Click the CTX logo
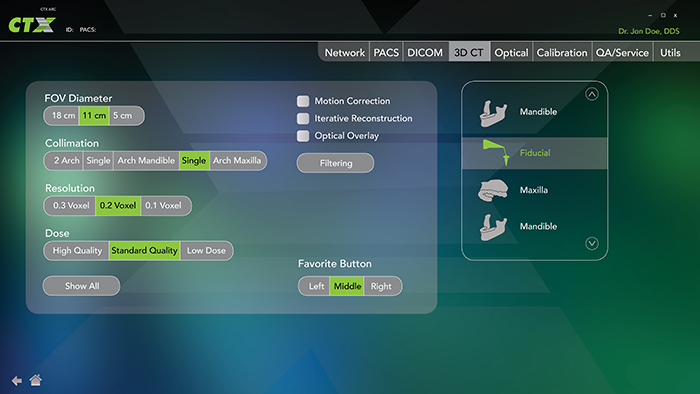Screen dimensions: 700x394 32,25
